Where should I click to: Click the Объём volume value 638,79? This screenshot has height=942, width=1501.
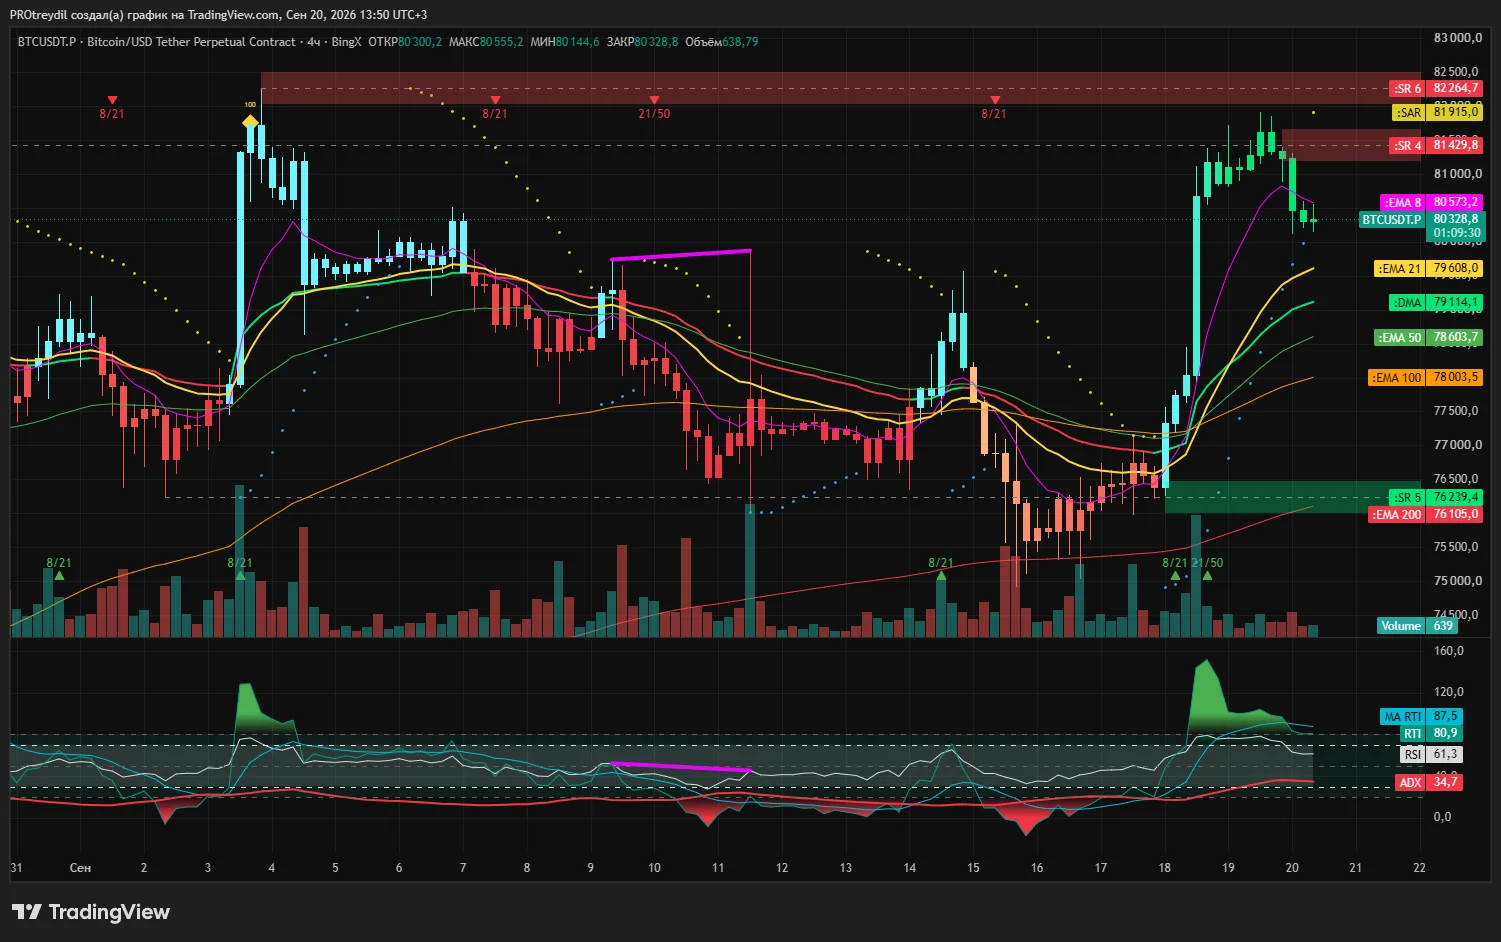740,42
